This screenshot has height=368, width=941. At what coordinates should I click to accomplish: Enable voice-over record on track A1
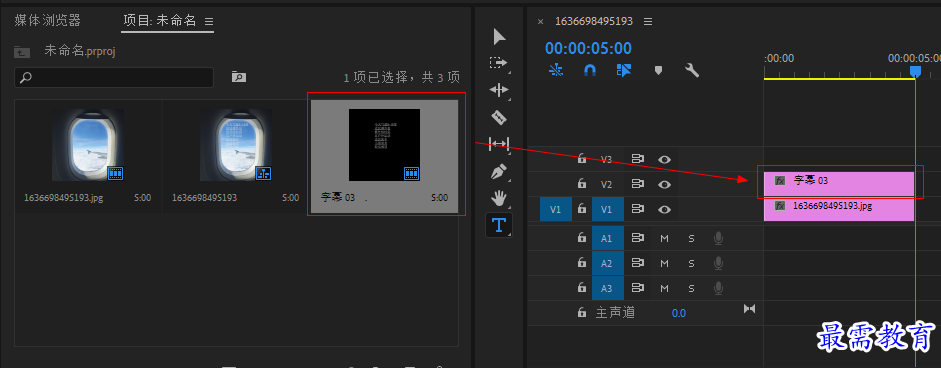pos(718,238)
